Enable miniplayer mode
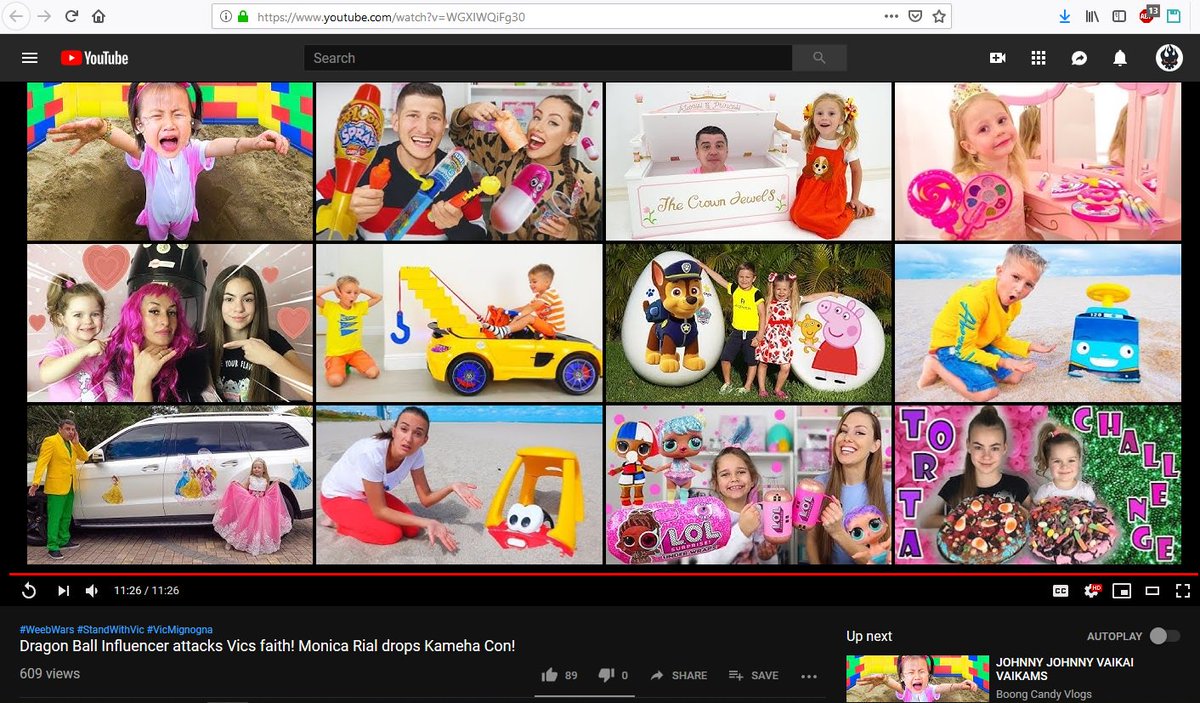Screen dimensions: 1200x703 coord(1121,591)
